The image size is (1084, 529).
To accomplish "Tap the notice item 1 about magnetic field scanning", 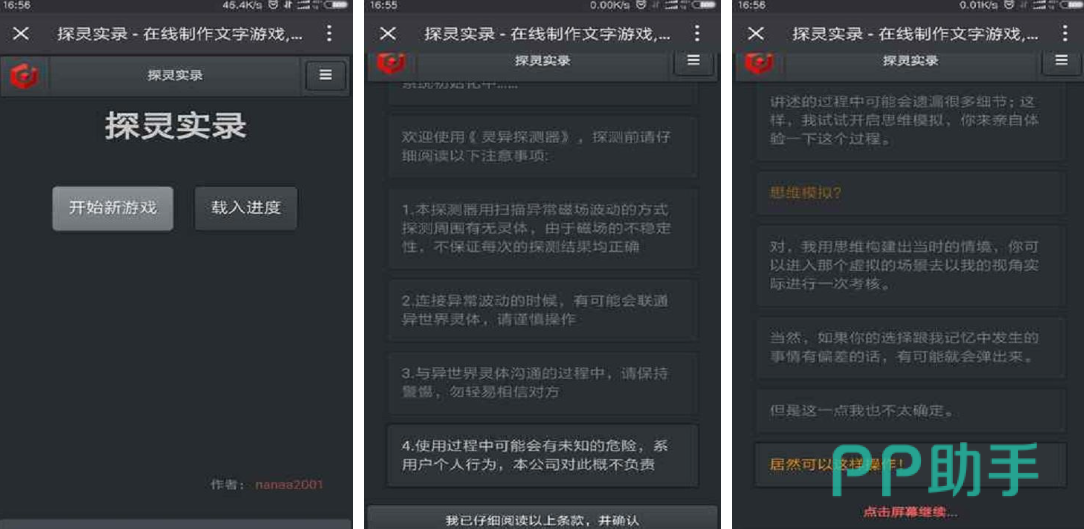I will tap(542, 228).
